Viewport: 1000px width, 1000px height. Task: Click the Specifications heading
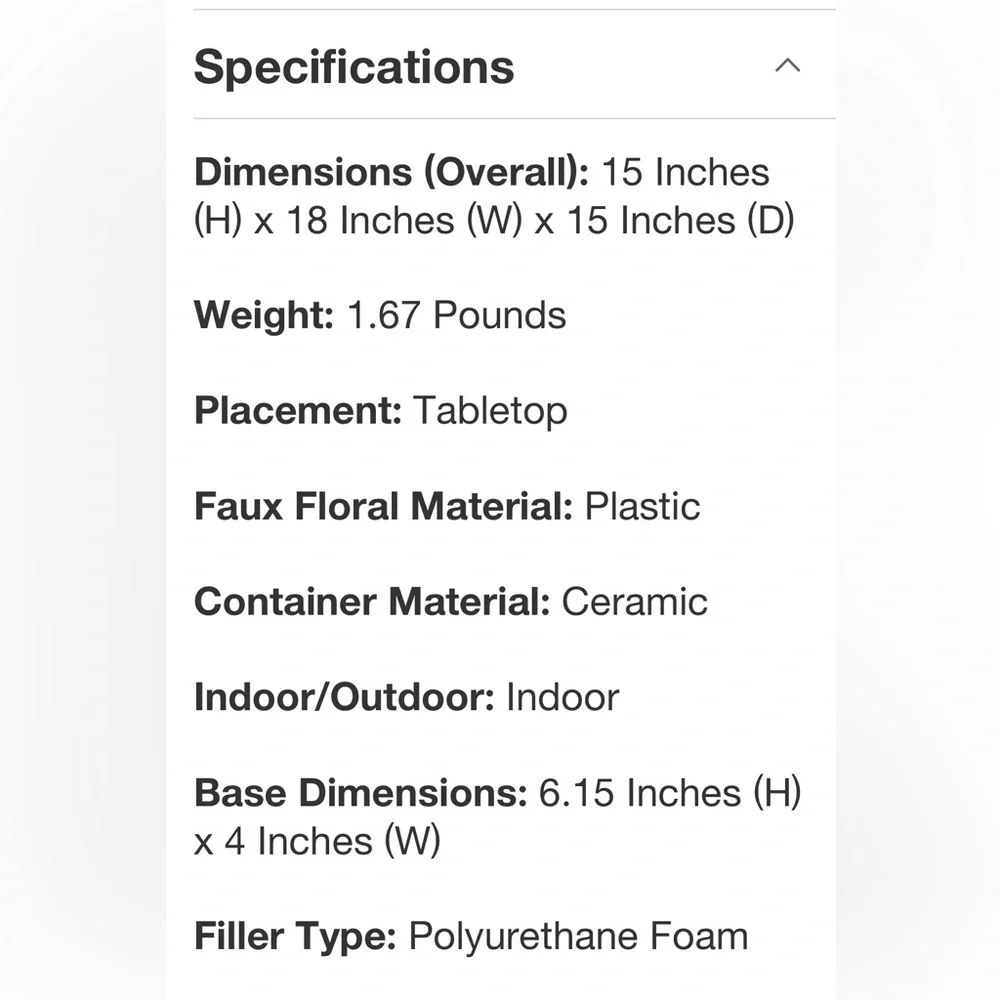coord(354,68)
